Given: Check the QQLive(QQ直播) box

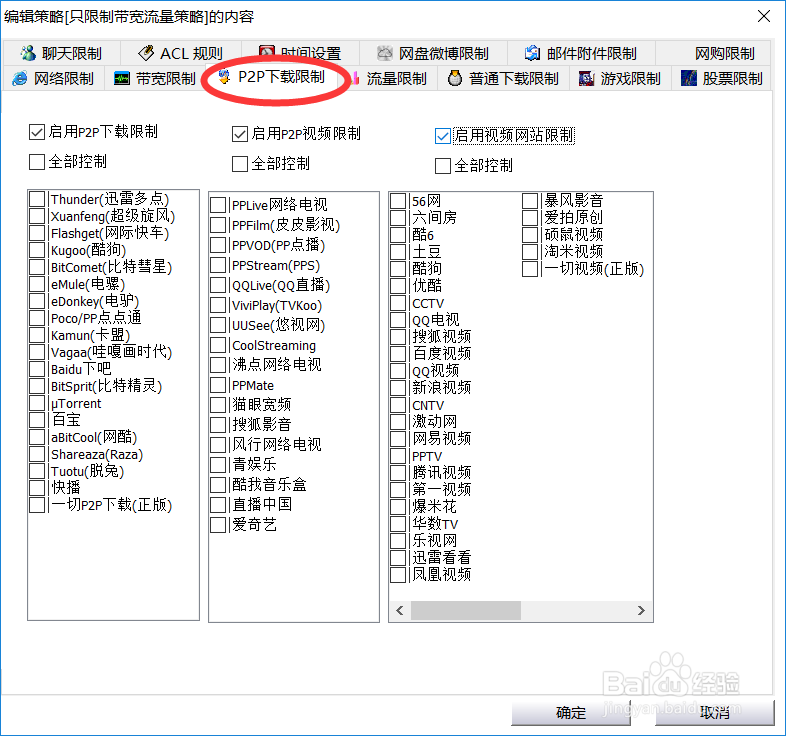Looking at the screenshot, I should 218,285.
